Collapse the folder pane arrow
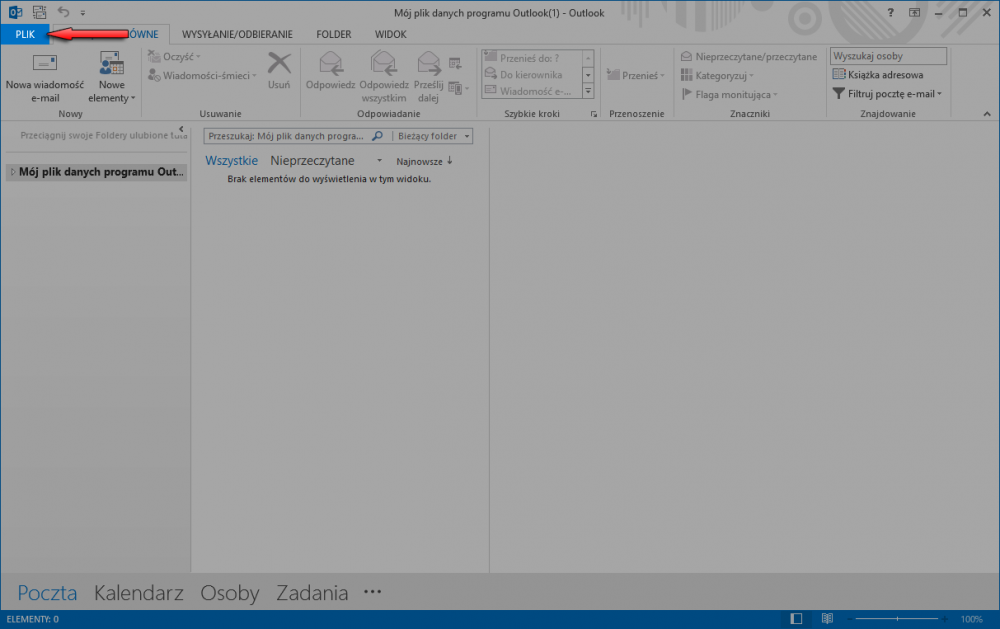Screen dimensions: 1000x629 181,129
